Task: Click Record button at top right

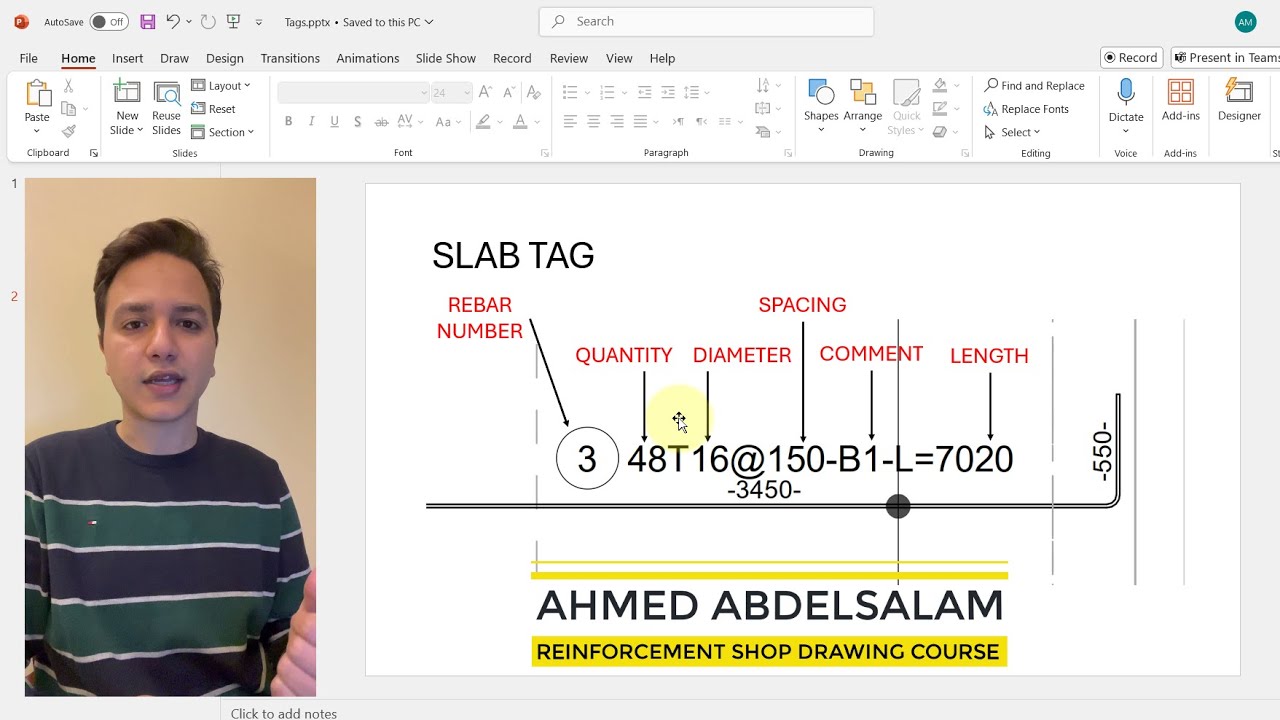Action: (x=1131, y=58)
